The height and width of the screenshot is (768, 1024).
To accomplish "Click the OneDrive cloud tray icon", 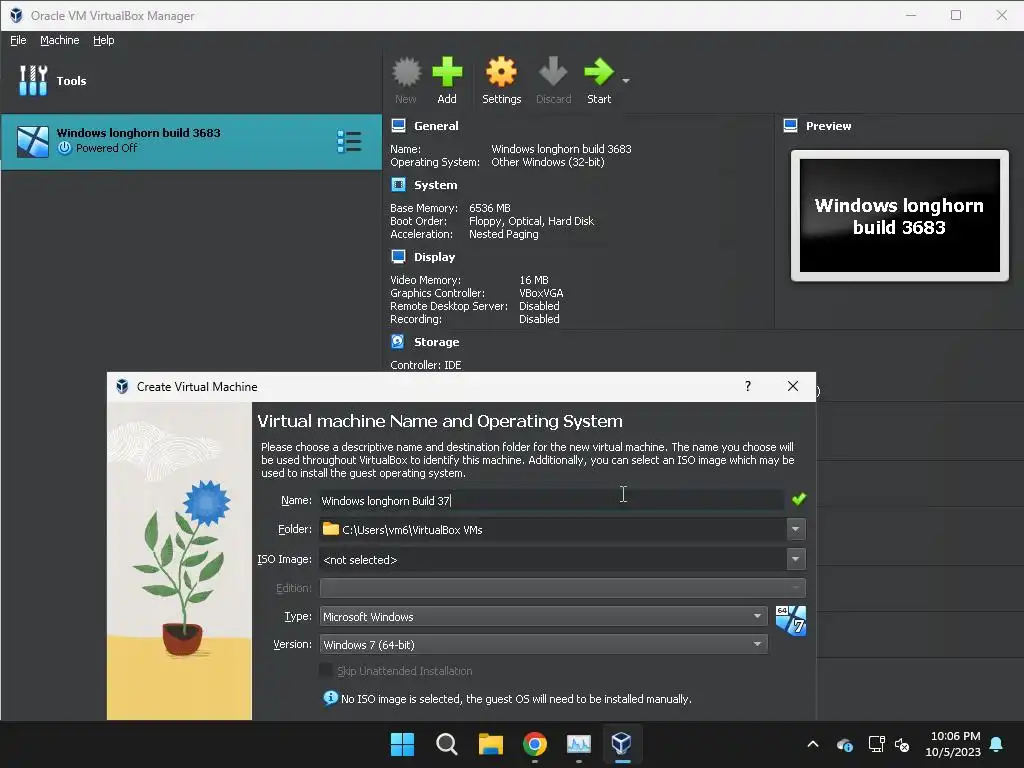I will (x=844, y=744).
